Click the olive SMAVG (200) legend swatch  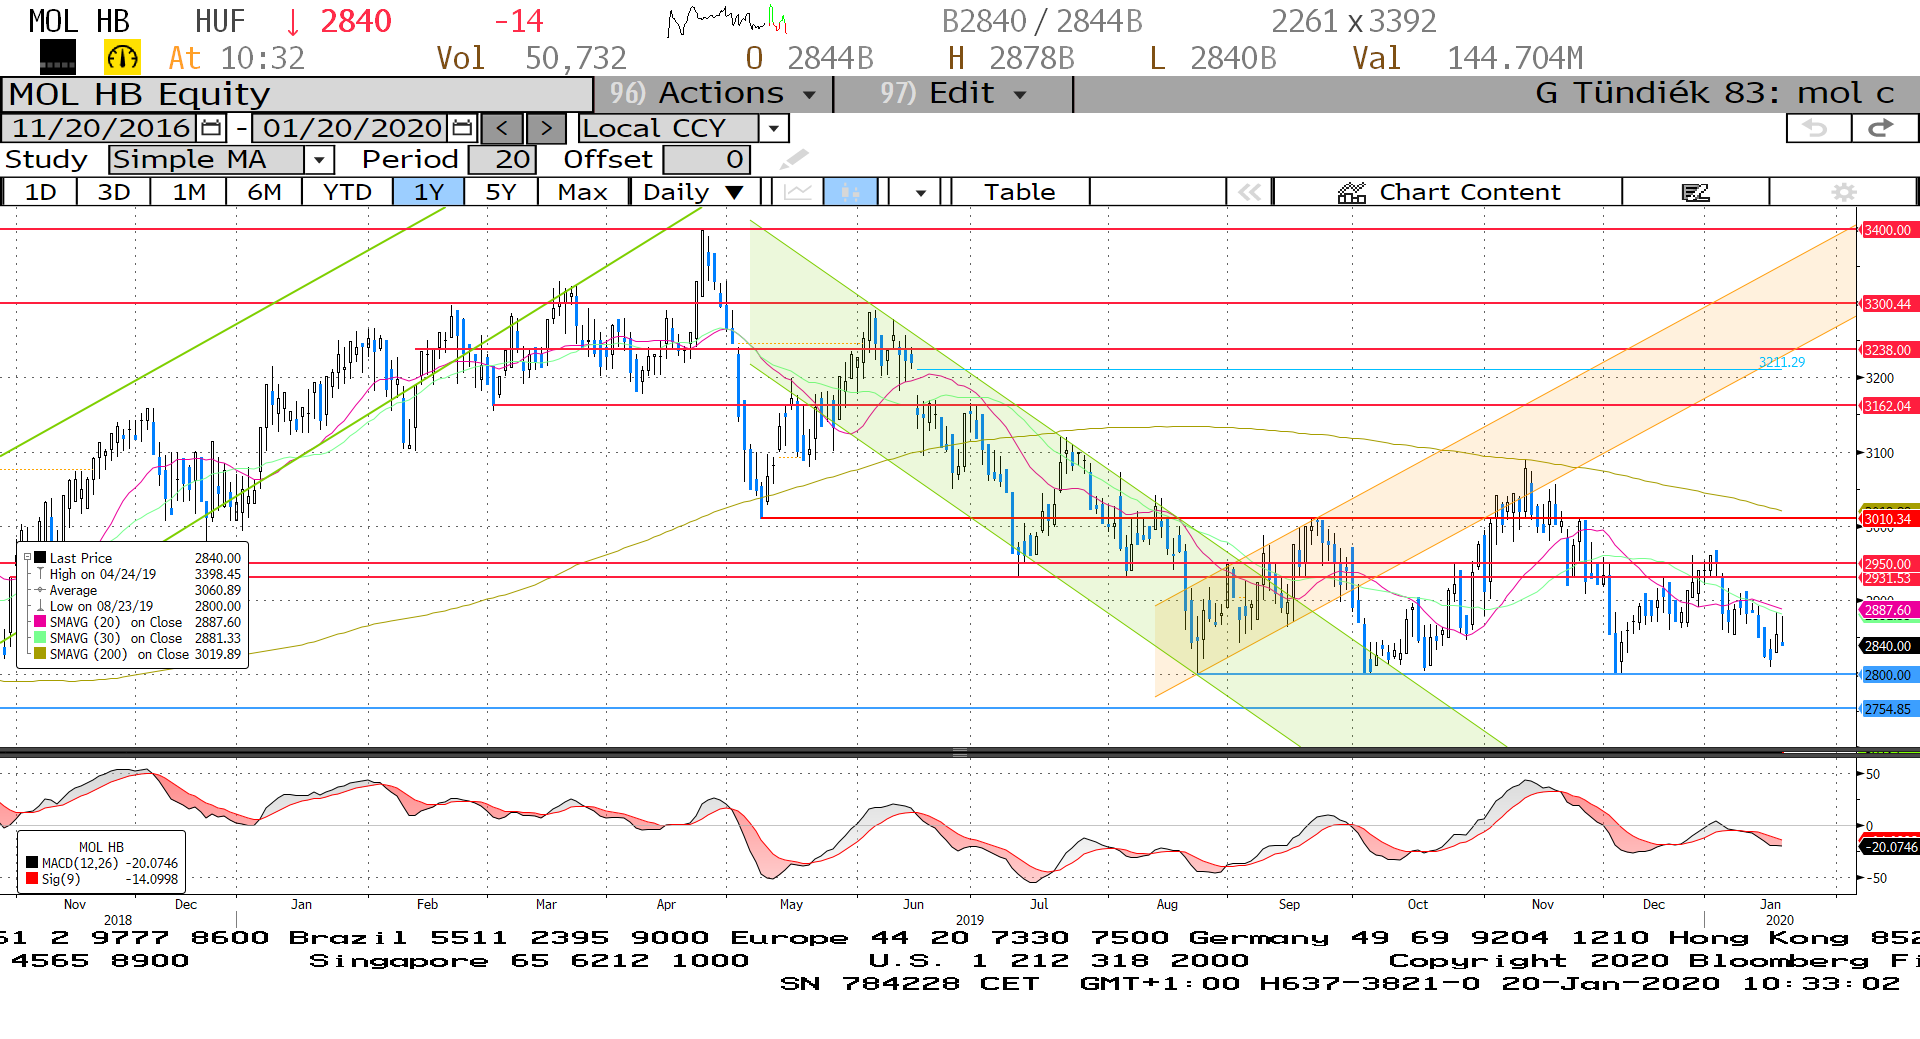point(40,653)
